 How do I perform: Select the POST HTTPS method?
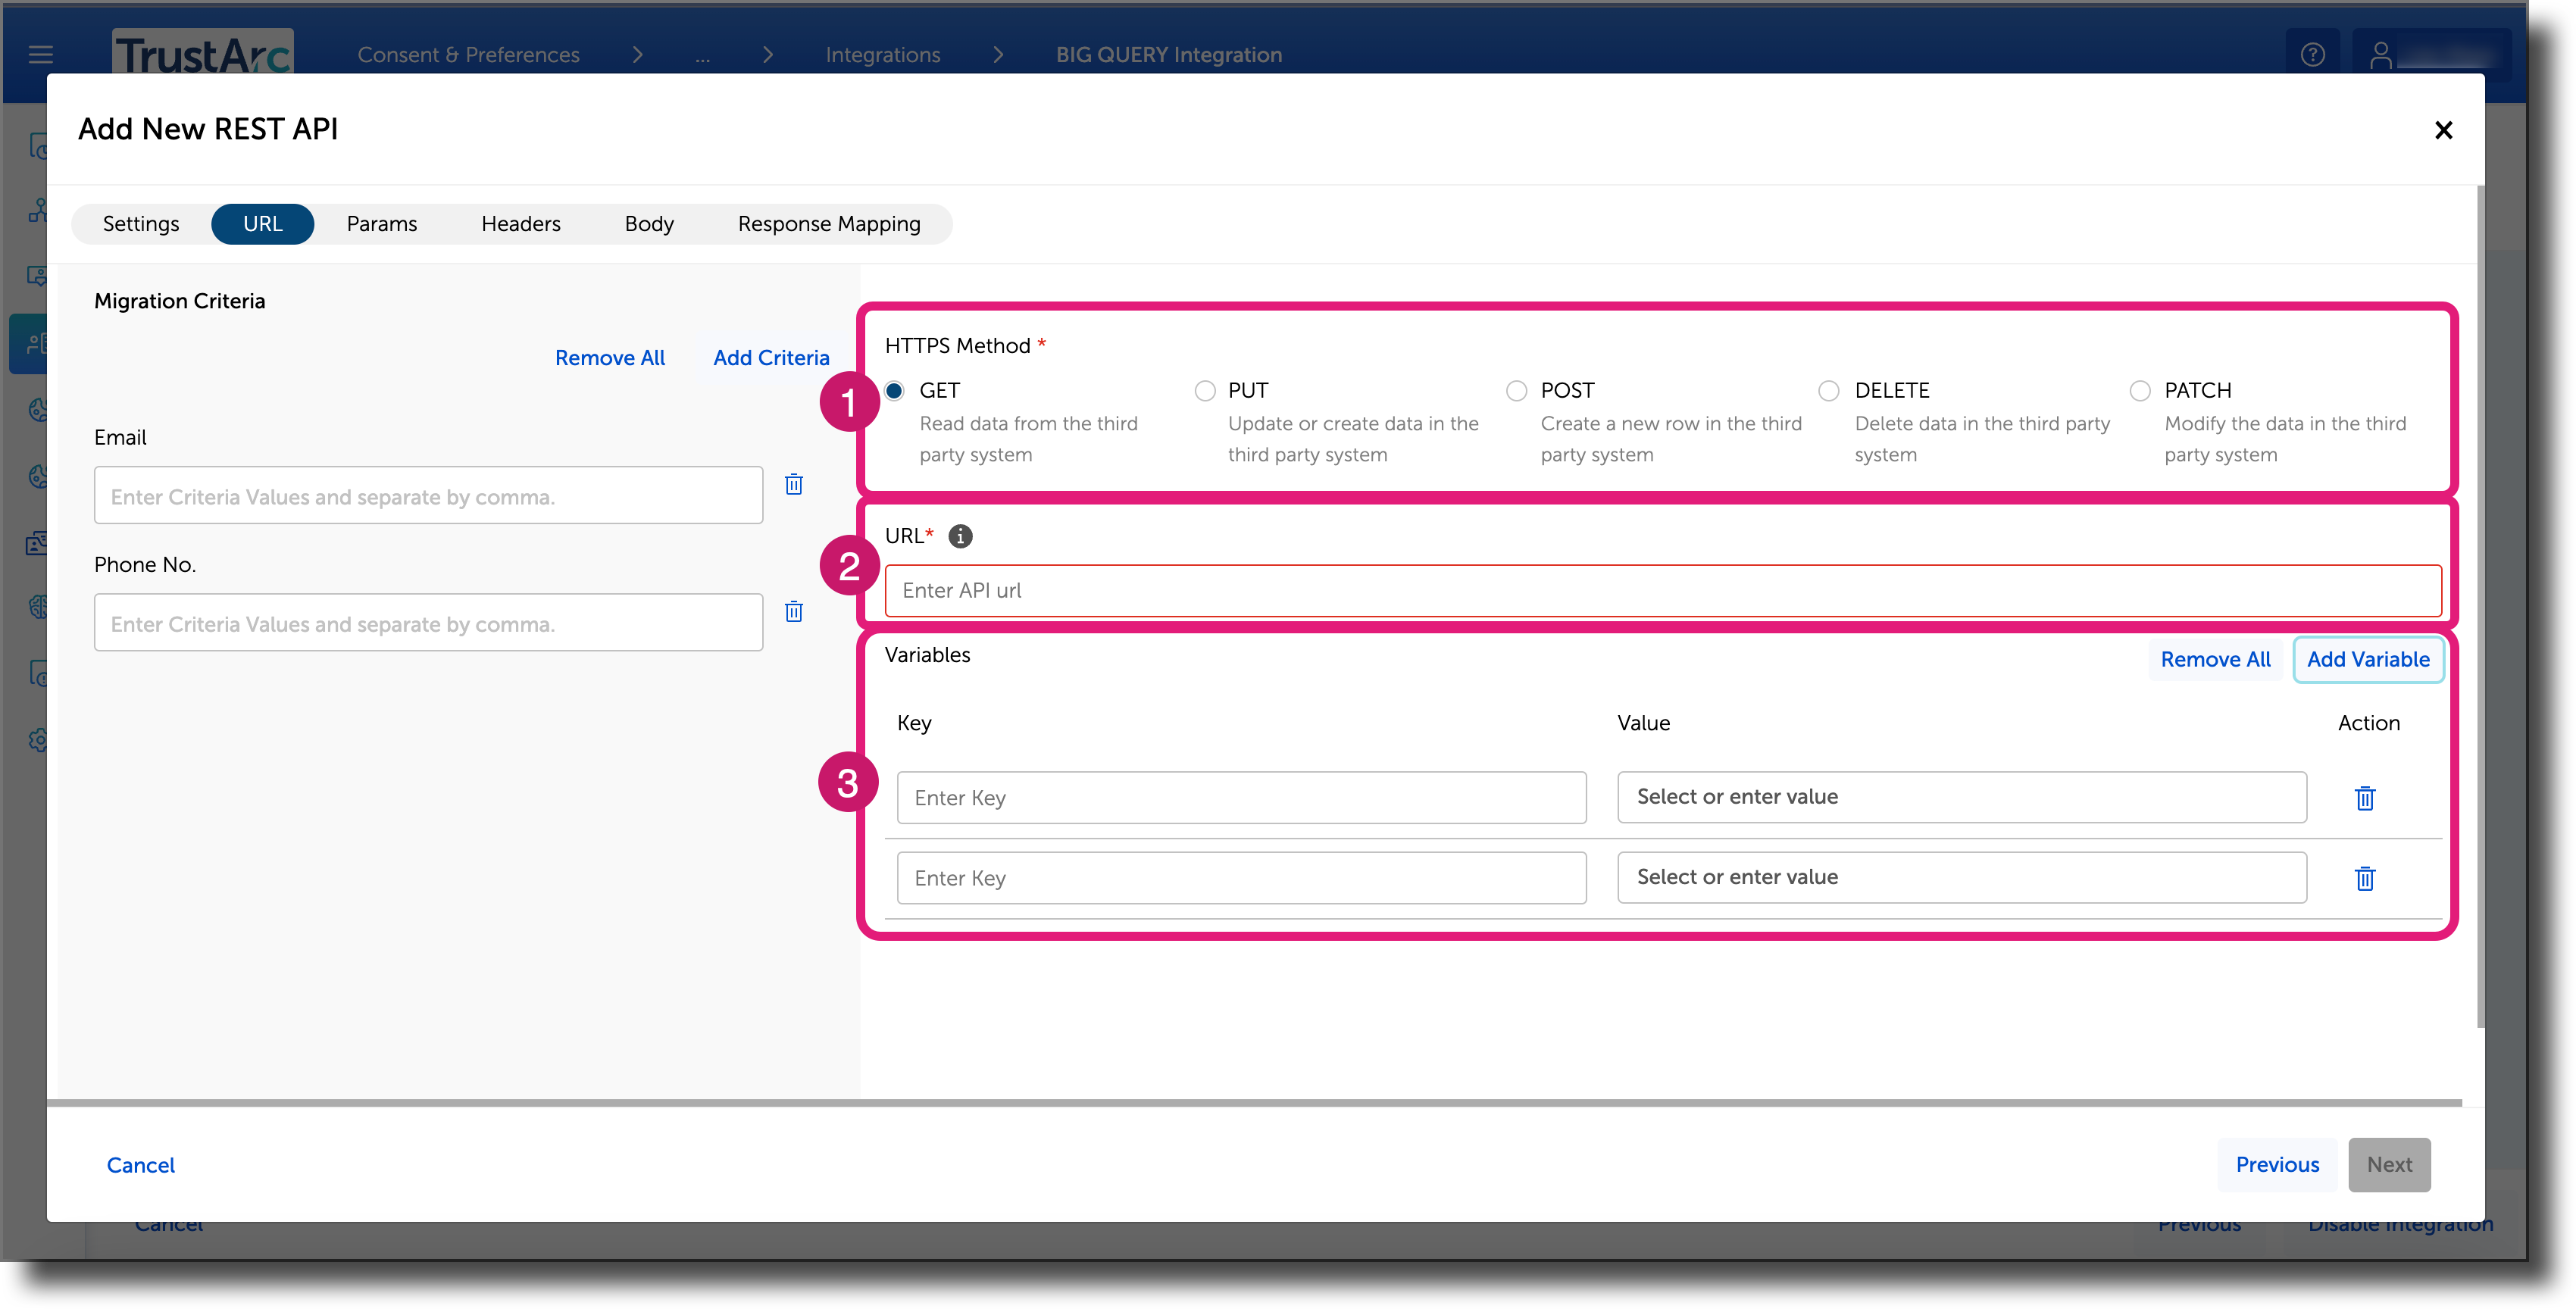1516,391
